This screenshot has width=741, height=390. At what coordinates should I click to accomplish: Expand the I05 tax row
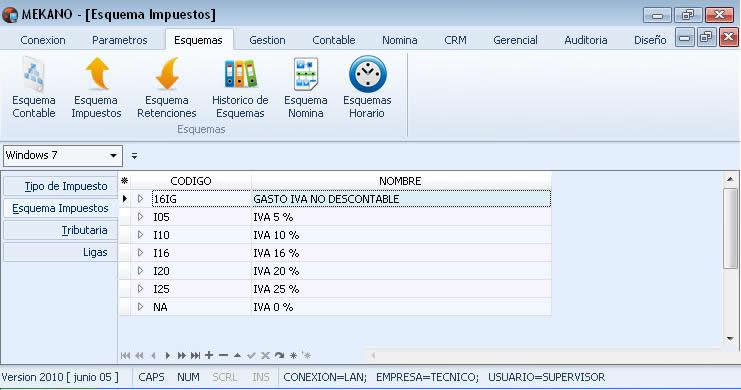[140, 217]
